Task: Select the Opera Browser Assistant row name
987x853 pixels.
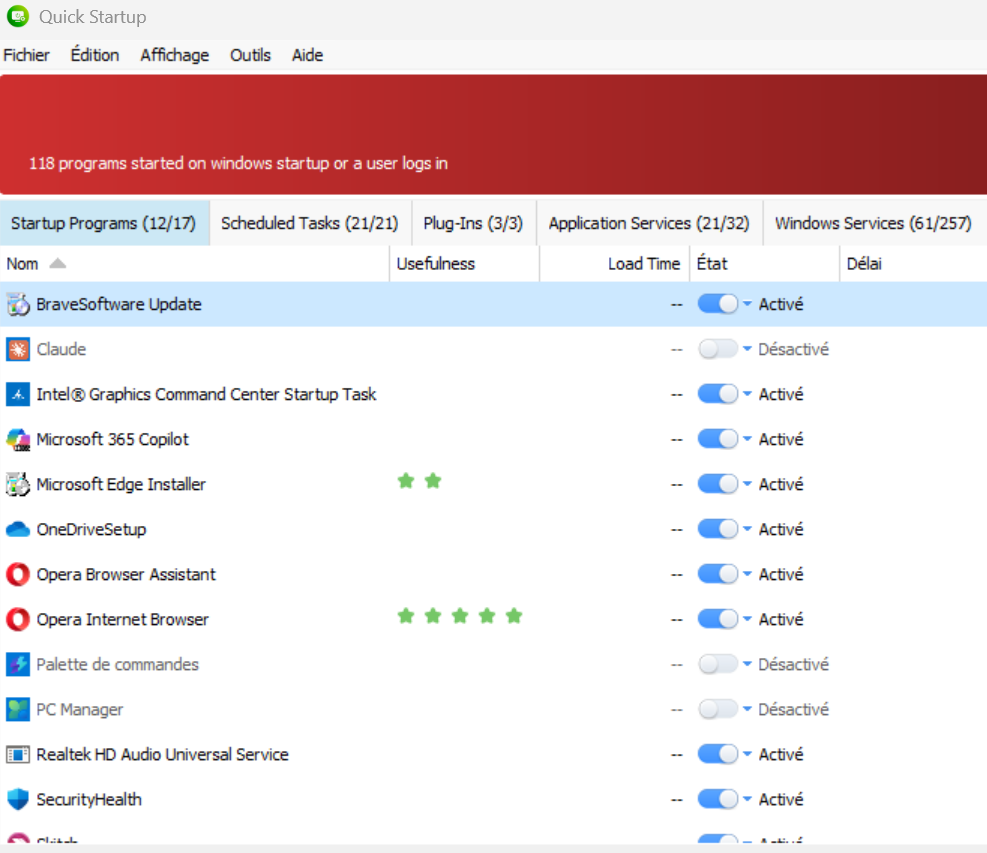Action: click(x=126, y=575)
